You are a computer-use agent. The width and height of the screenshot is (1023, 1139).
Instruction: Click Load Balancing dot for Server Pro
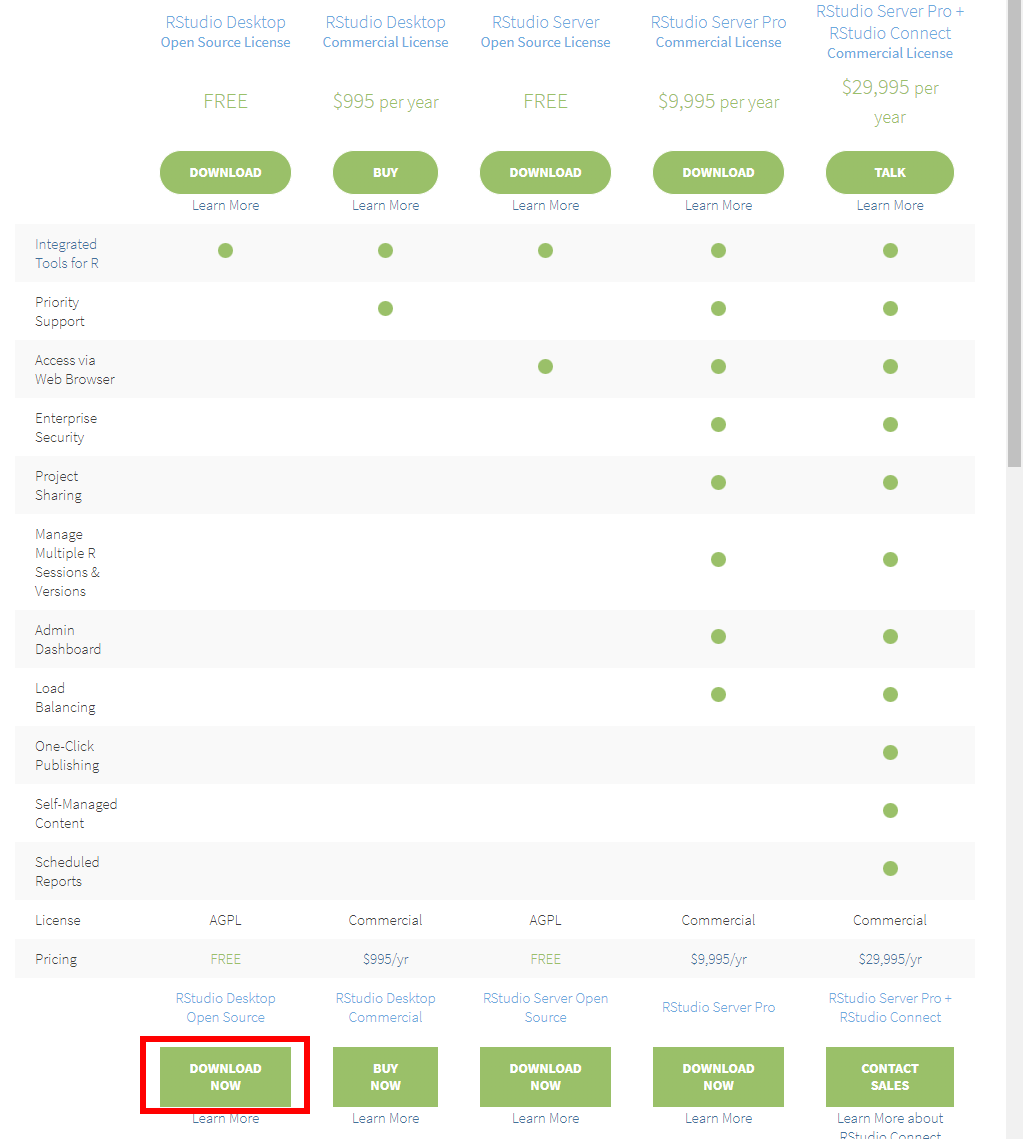pyautogui.click(x=718, y=694)
